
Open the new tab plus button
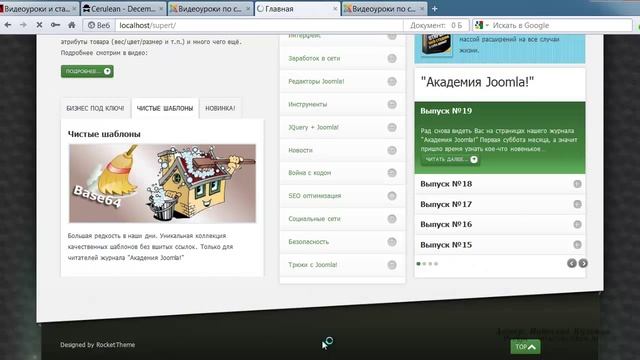pos(434,8)
